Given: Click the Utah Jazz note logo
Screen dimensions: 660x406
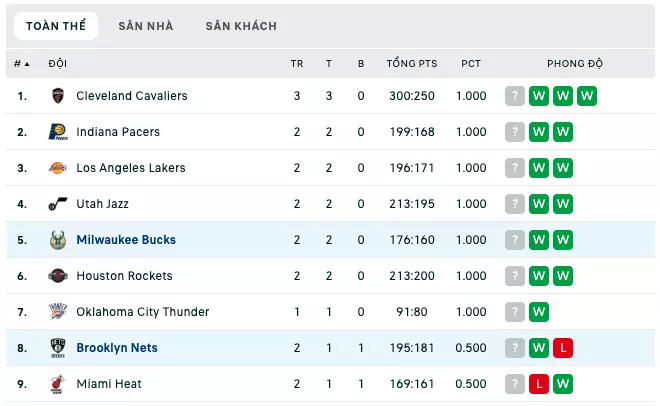Looking at the screenshot, I should (x=58, y=204).
